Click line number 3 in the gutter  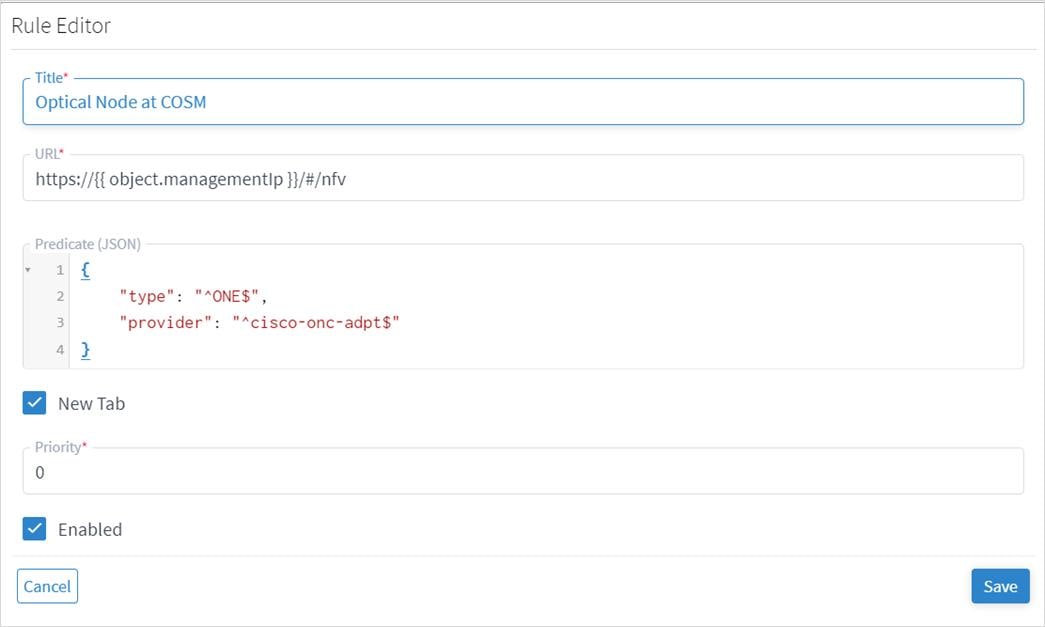60,323
